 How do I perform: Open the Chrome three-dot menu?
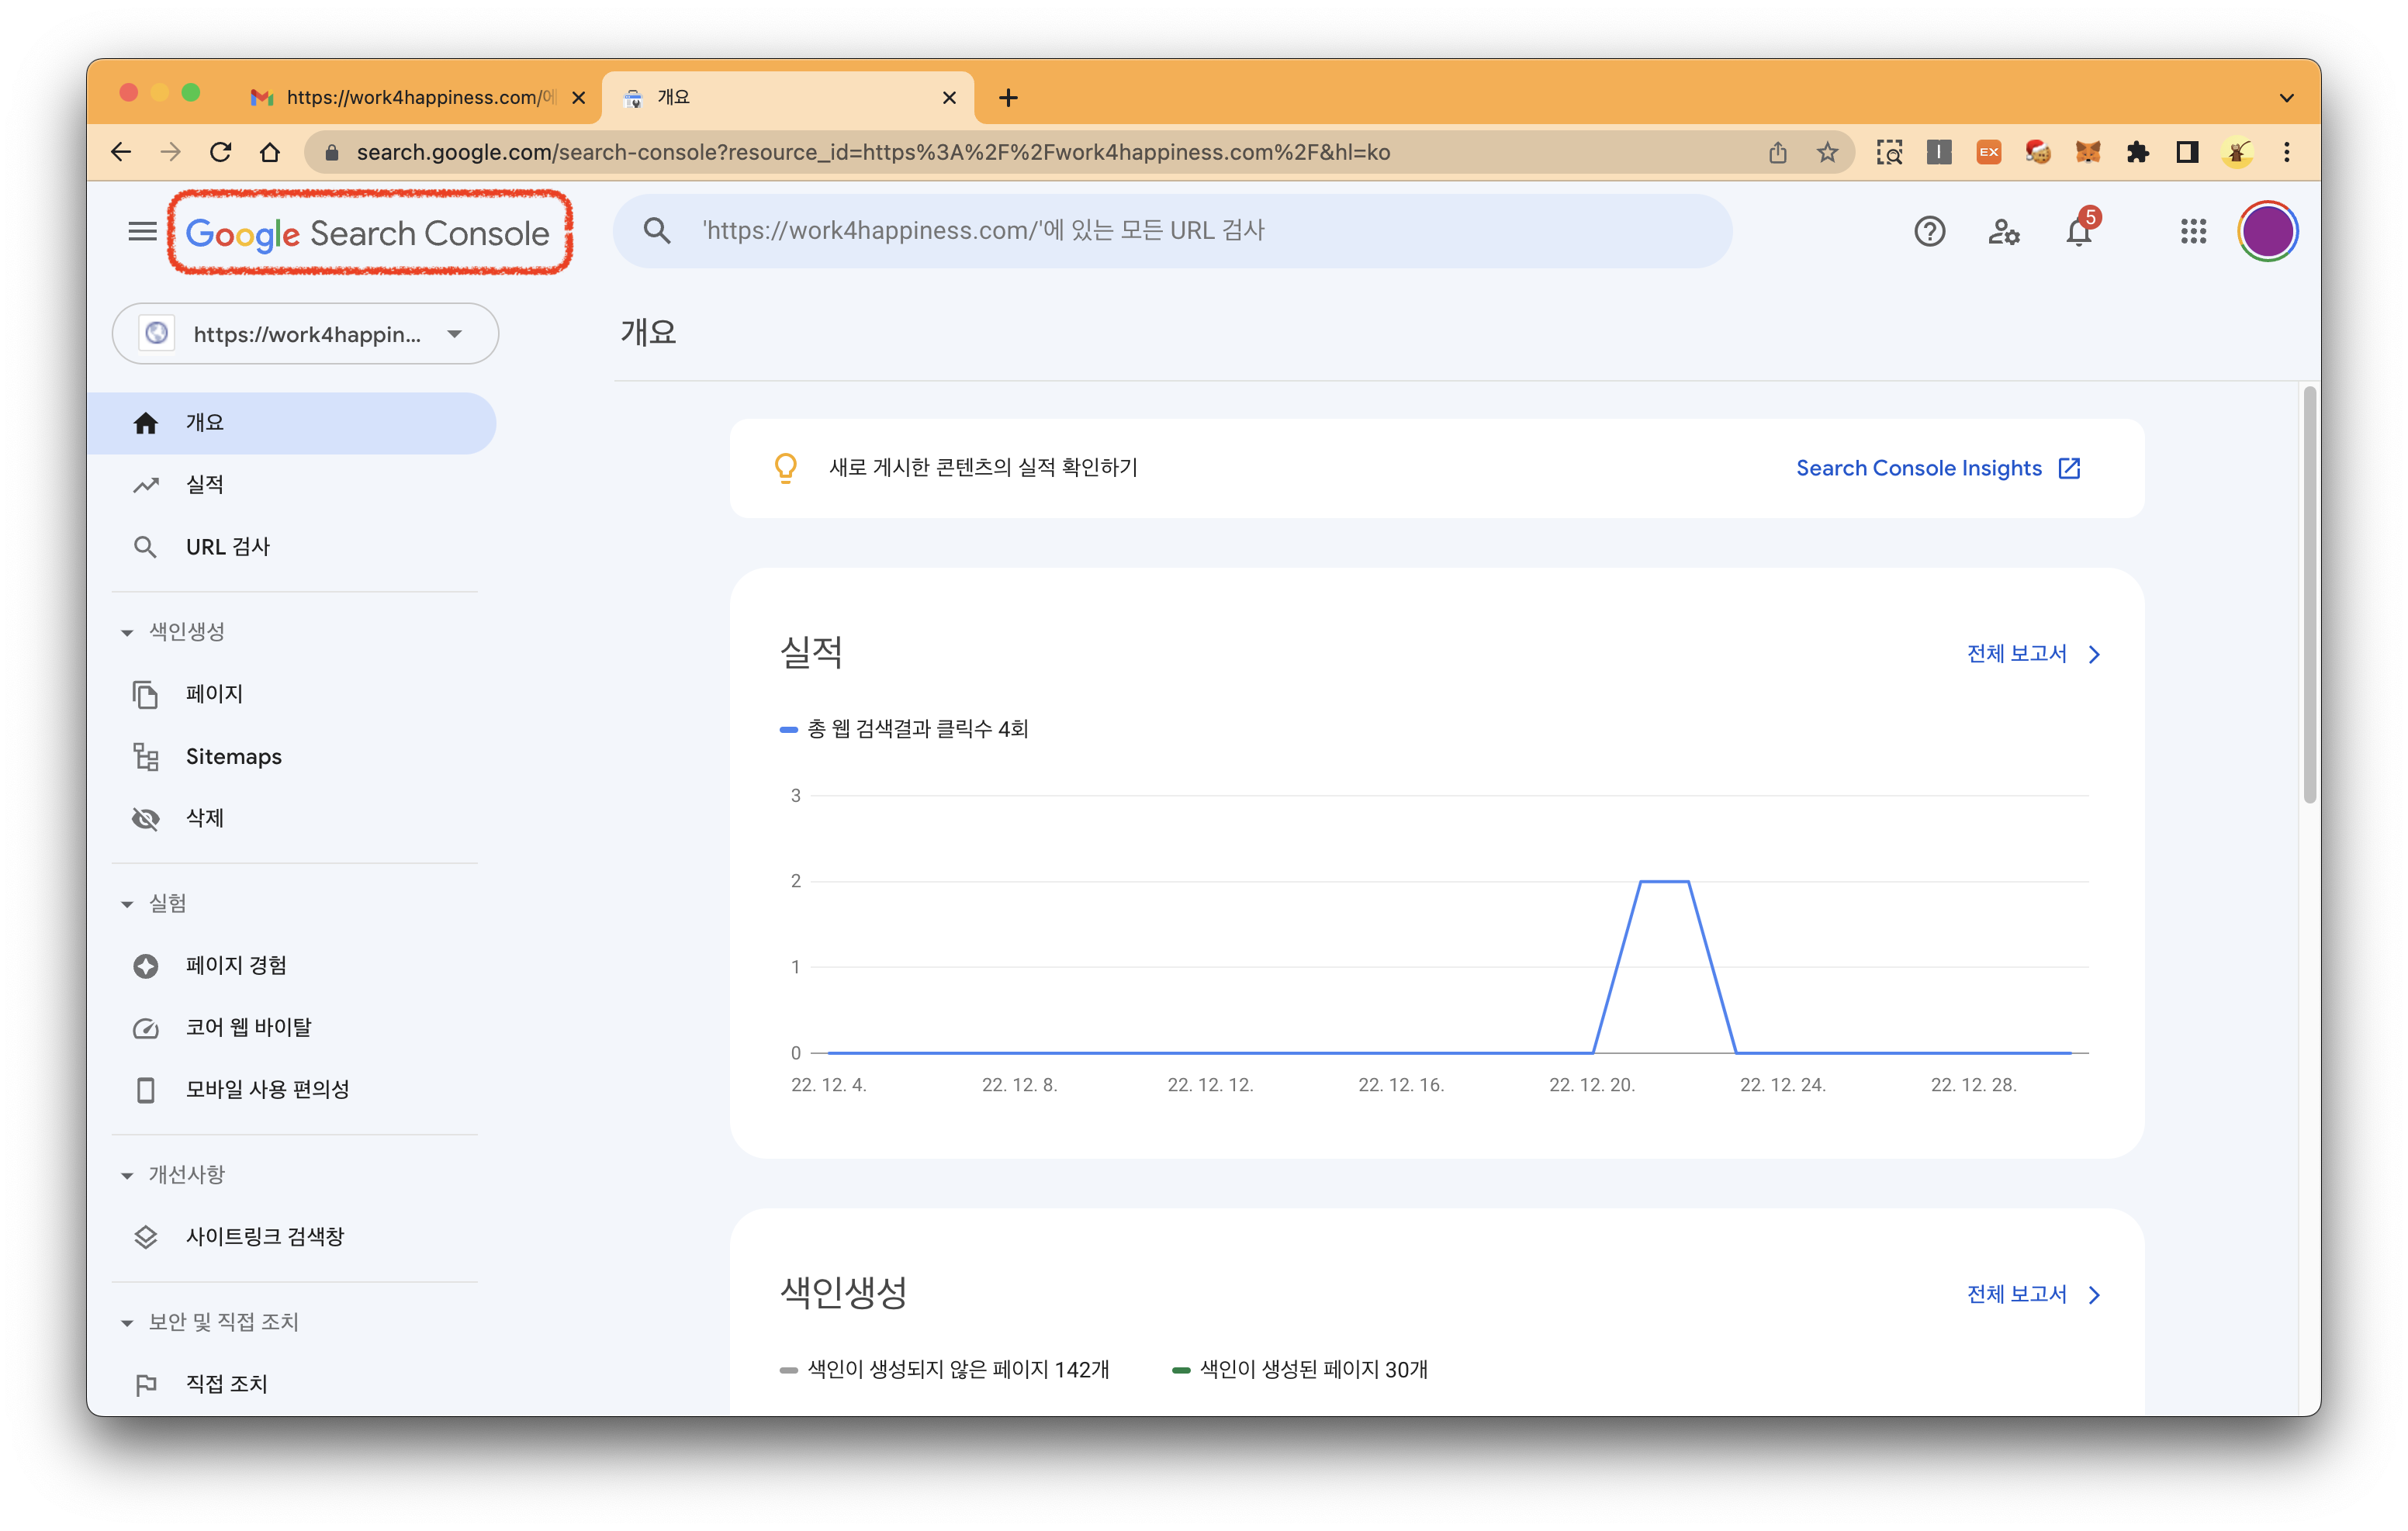(2287, 152)
